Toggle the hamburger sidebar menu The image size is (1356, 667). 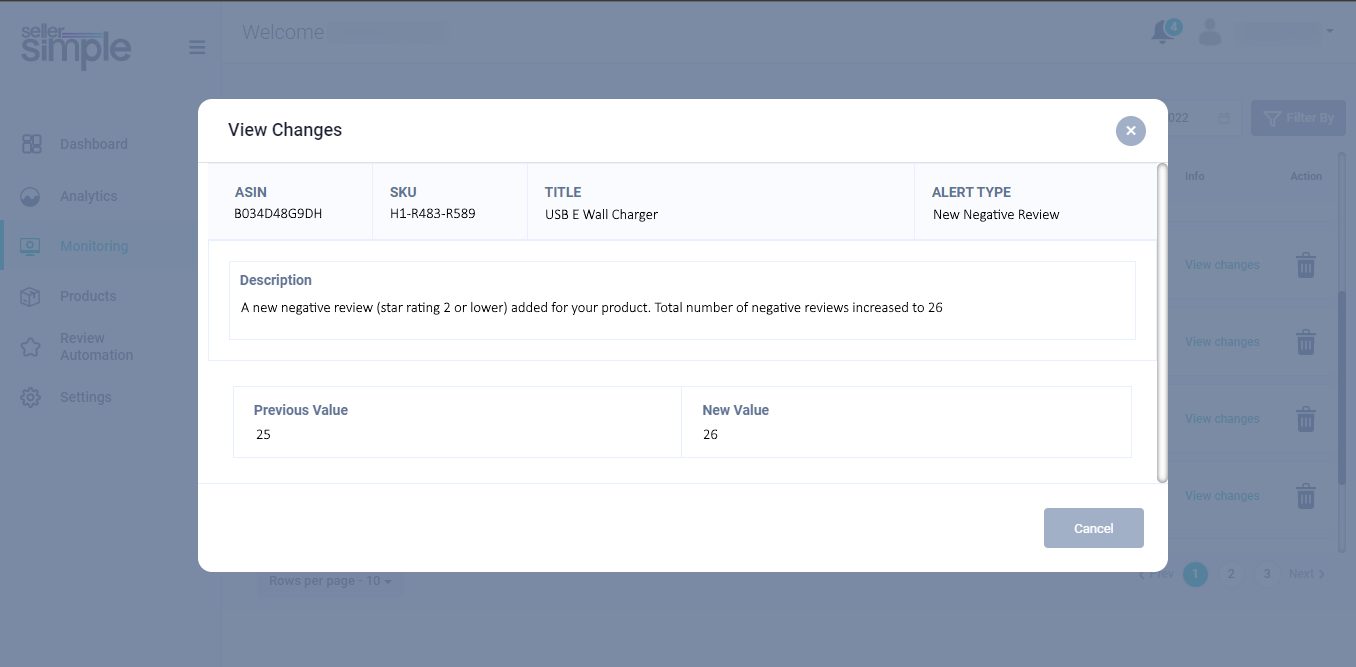click(197, 47)
